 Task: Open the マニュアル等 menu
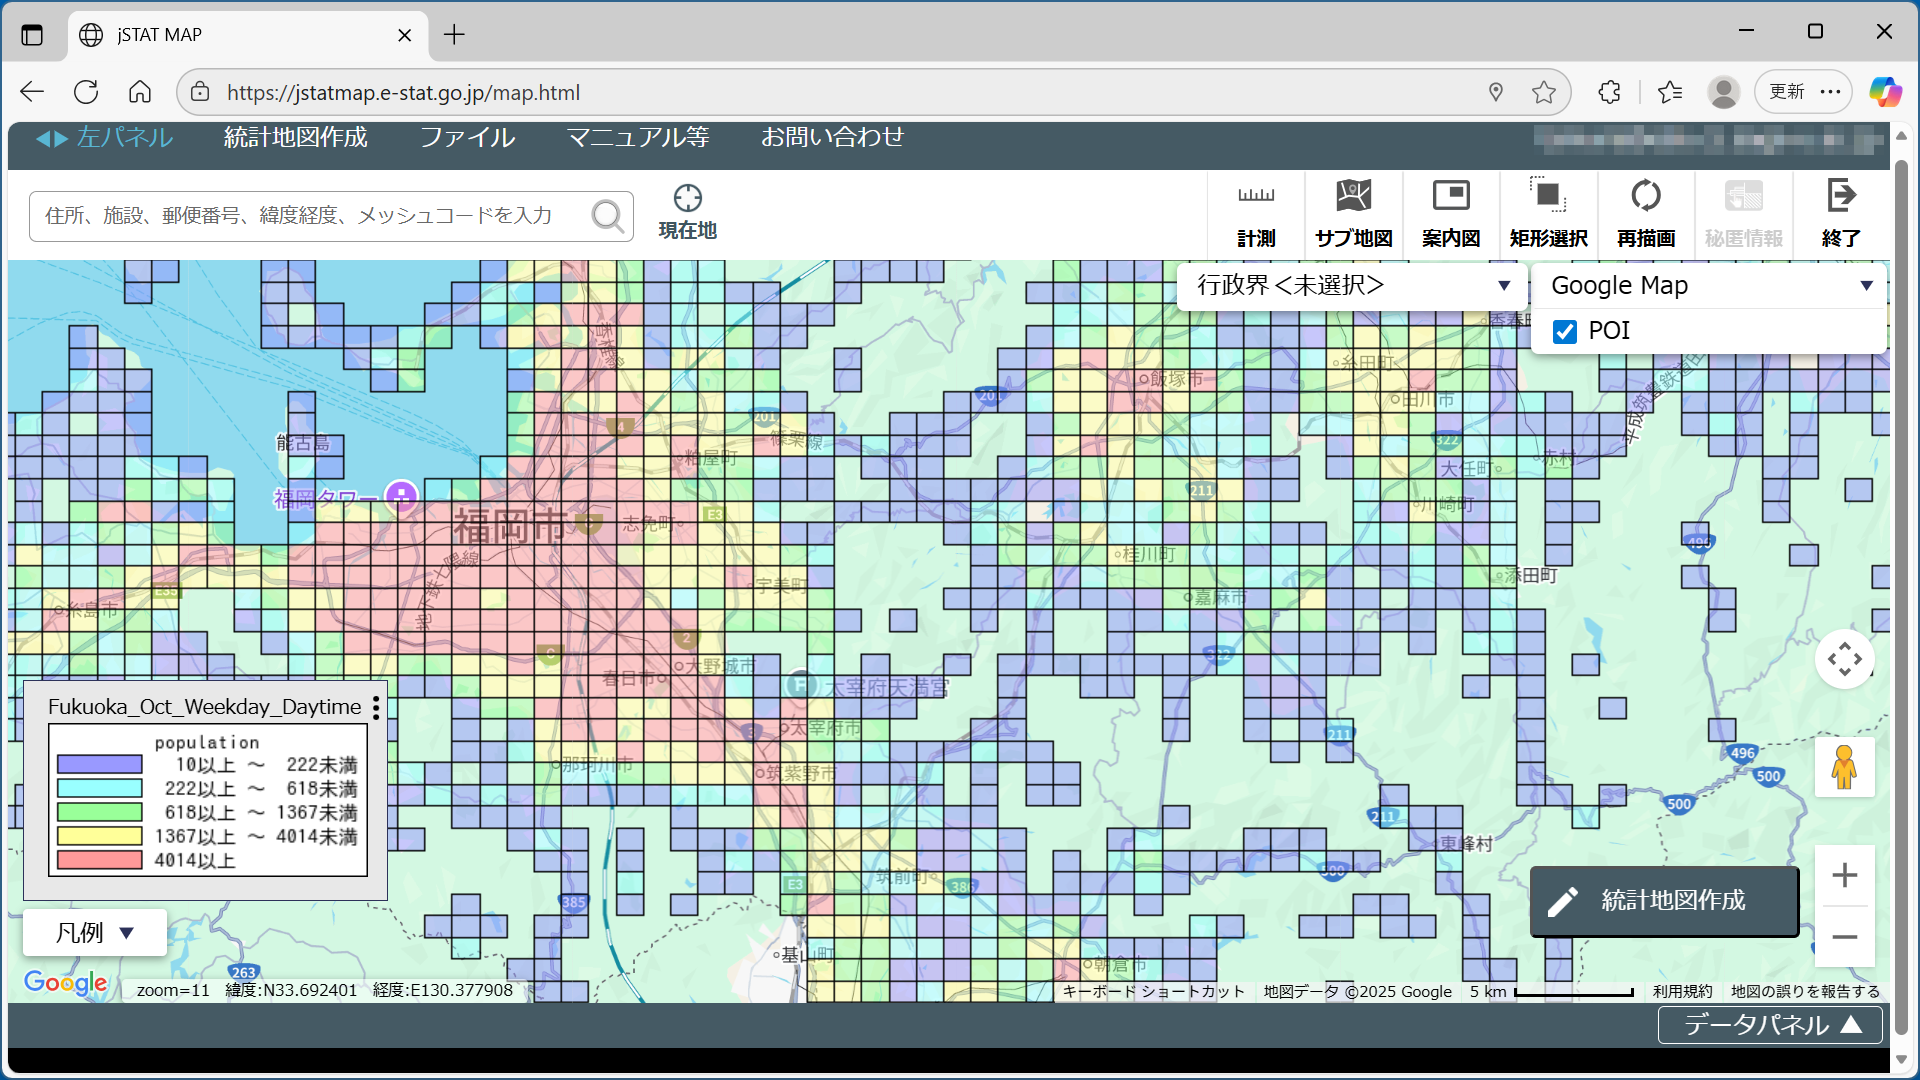point(637,137)
